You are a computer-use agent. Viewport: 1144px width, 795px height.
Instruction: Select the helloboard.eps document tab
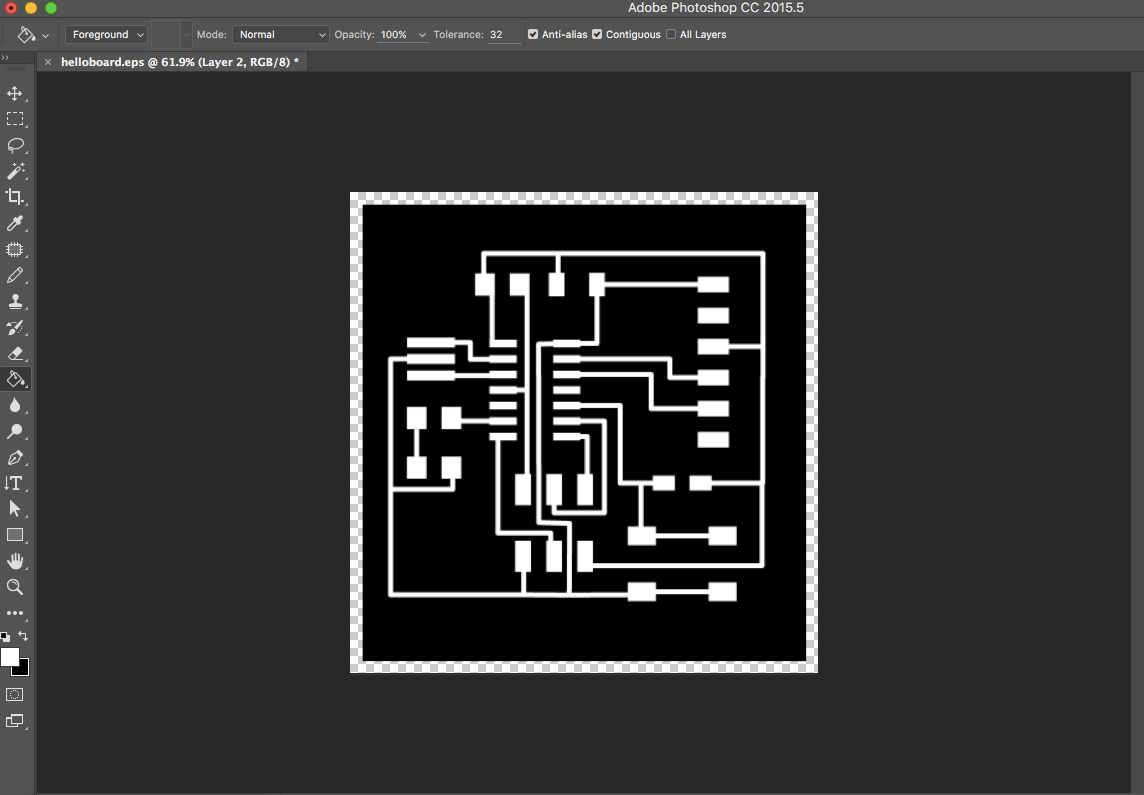[179, 62]
